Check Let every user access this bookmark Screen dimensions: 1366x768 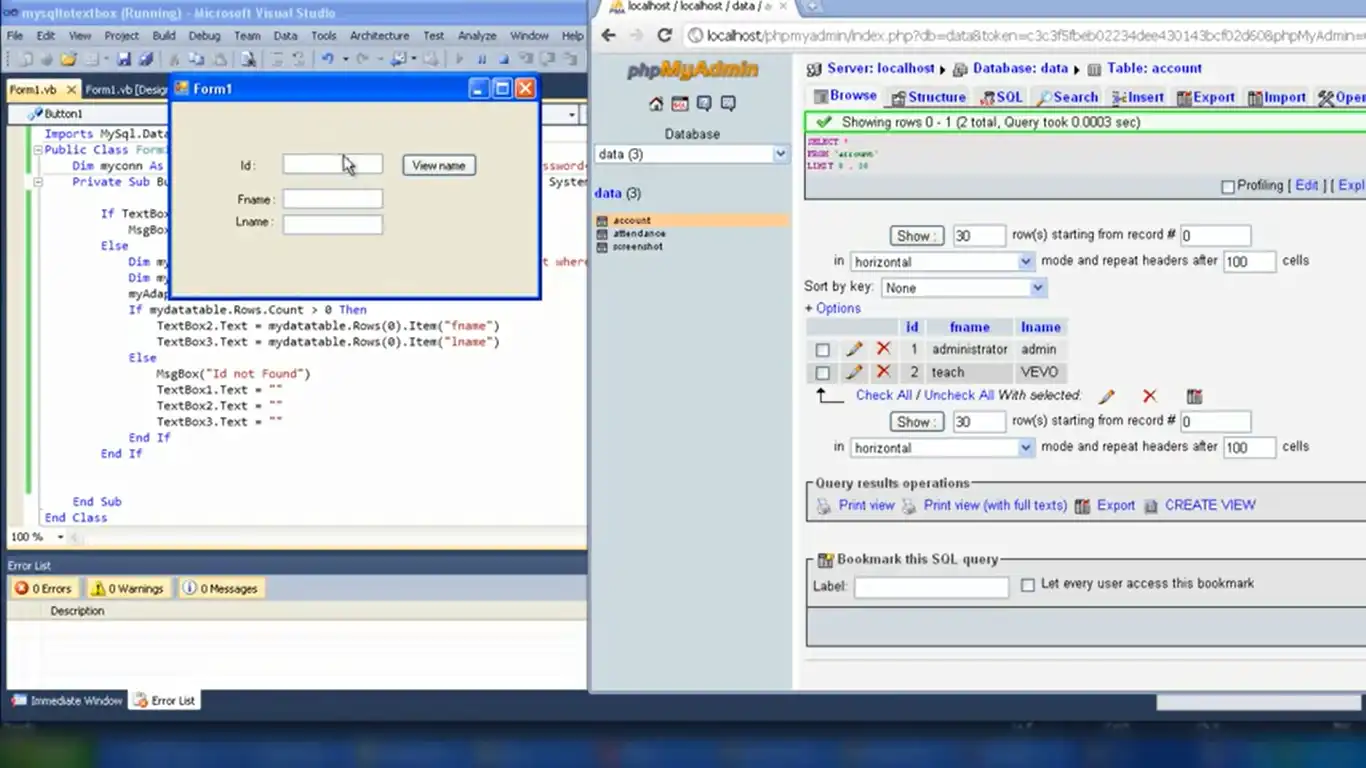[1027, 585]
